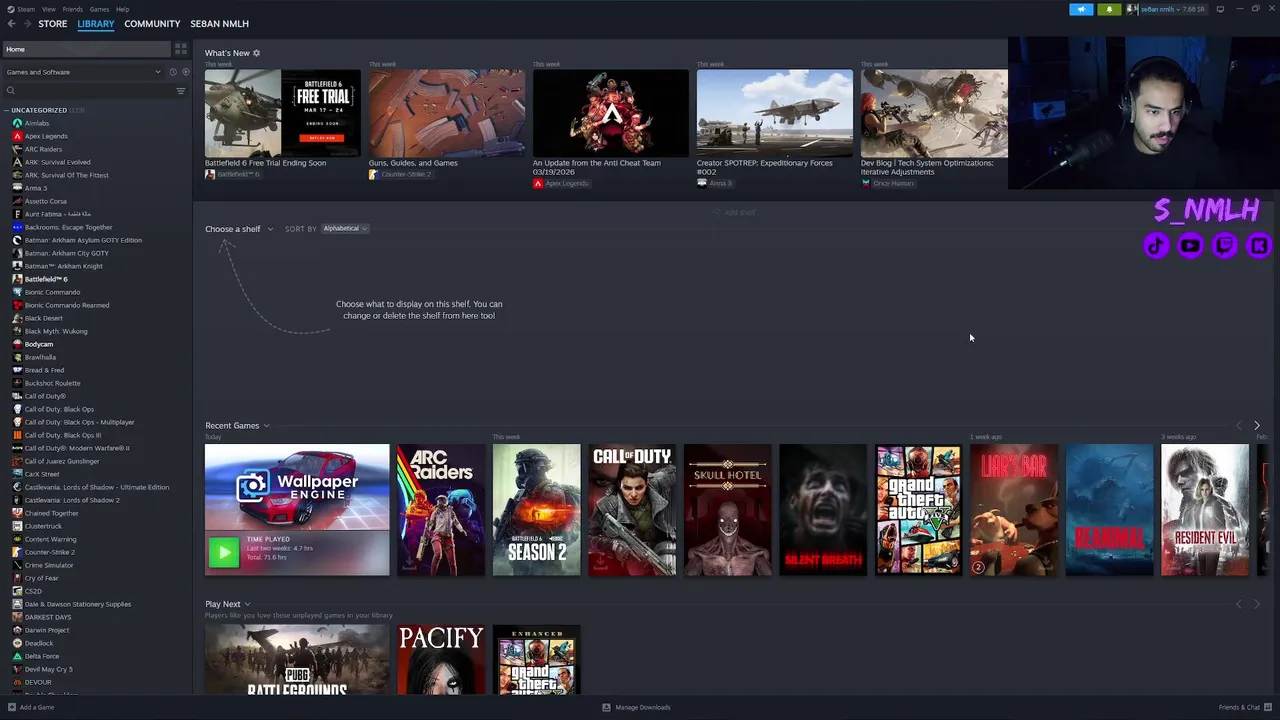1280x720 pixels.
Task: Select Counter-Strike 2 in the list
Action: [49, 552]
